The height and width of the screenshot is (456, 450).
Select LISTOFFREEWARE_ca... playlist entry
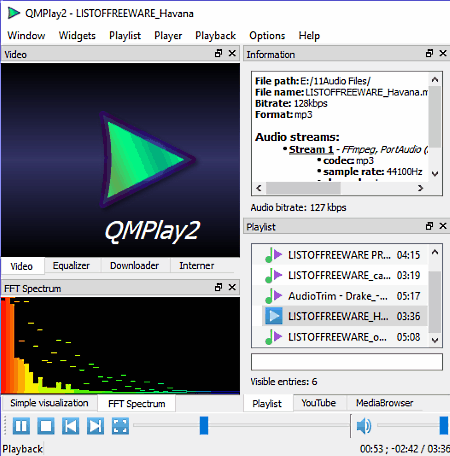click(340, 275)
